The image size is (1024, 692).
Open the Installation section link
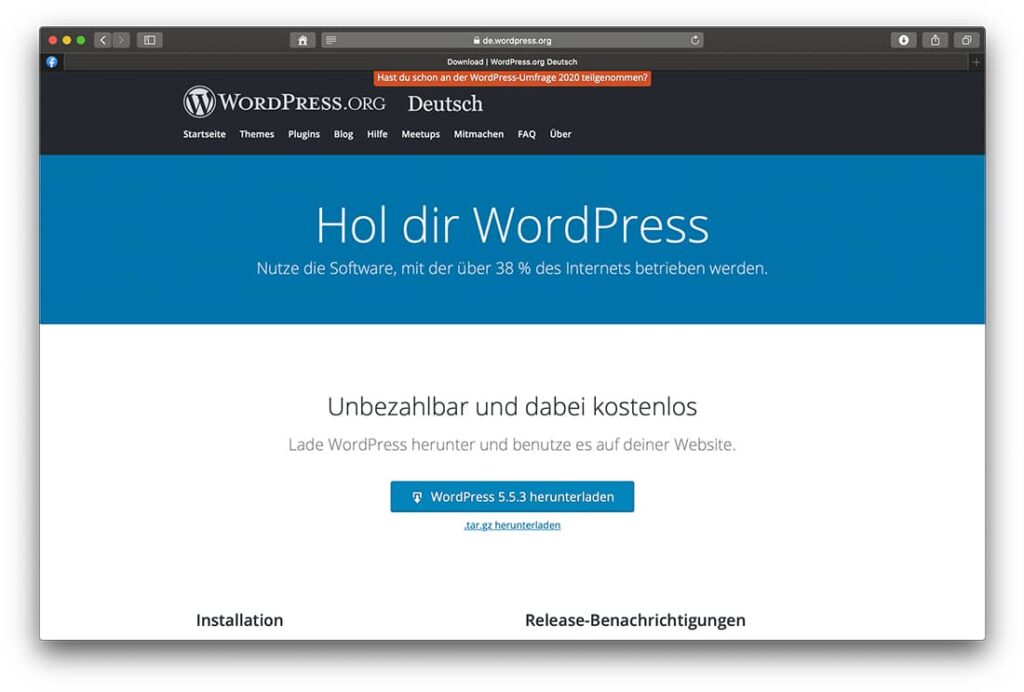[239, 620]
